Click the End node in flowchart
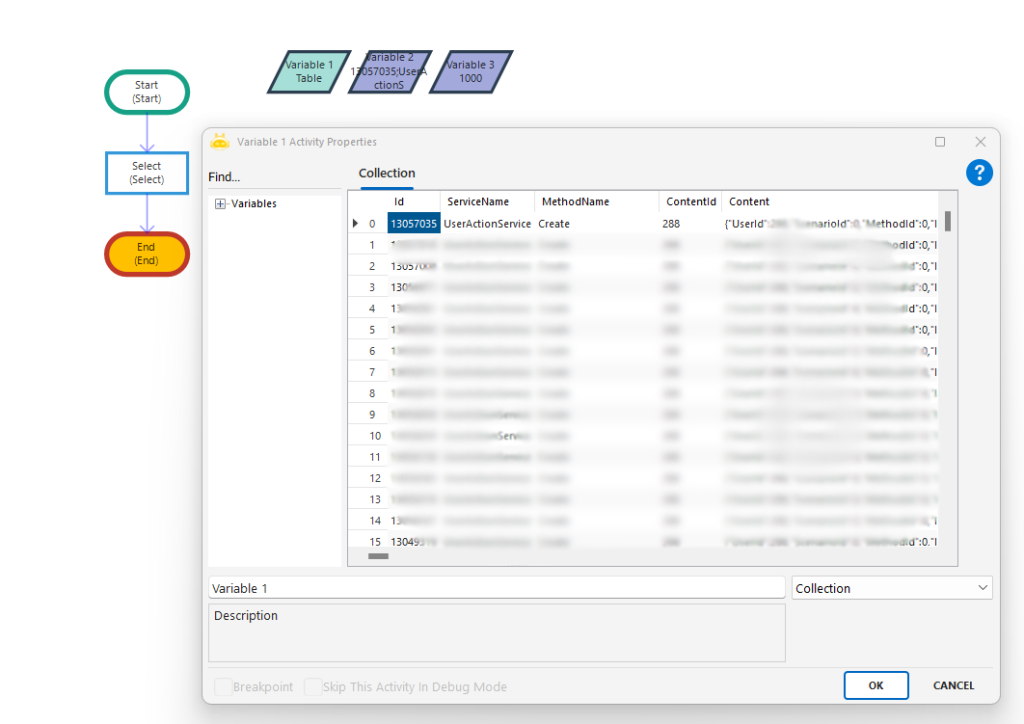 coord(147,254)
